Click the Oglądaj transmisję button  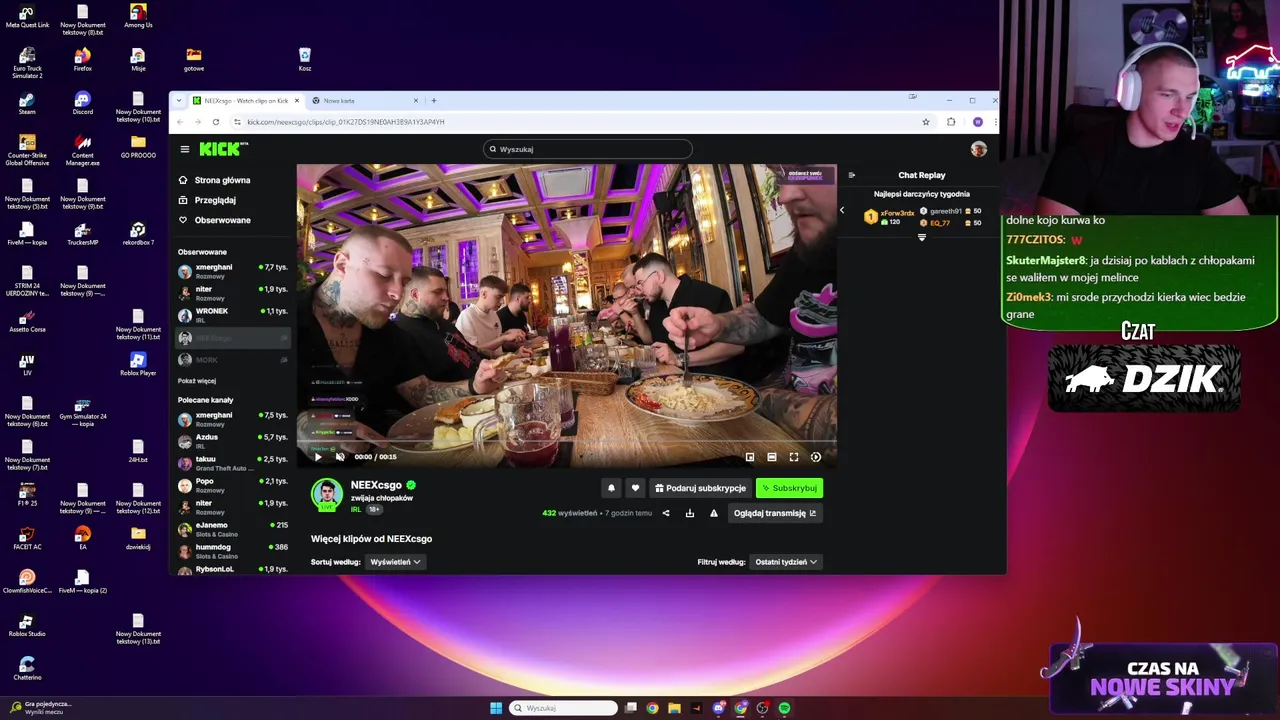(775, 513)
